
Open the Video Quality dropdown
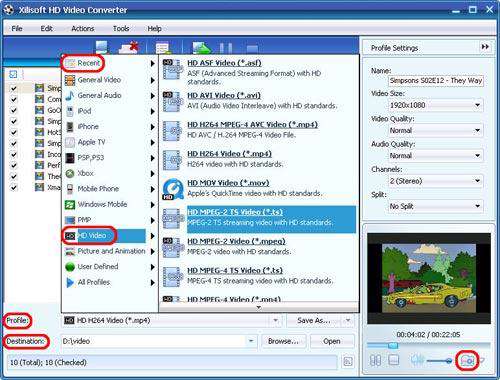478,130
